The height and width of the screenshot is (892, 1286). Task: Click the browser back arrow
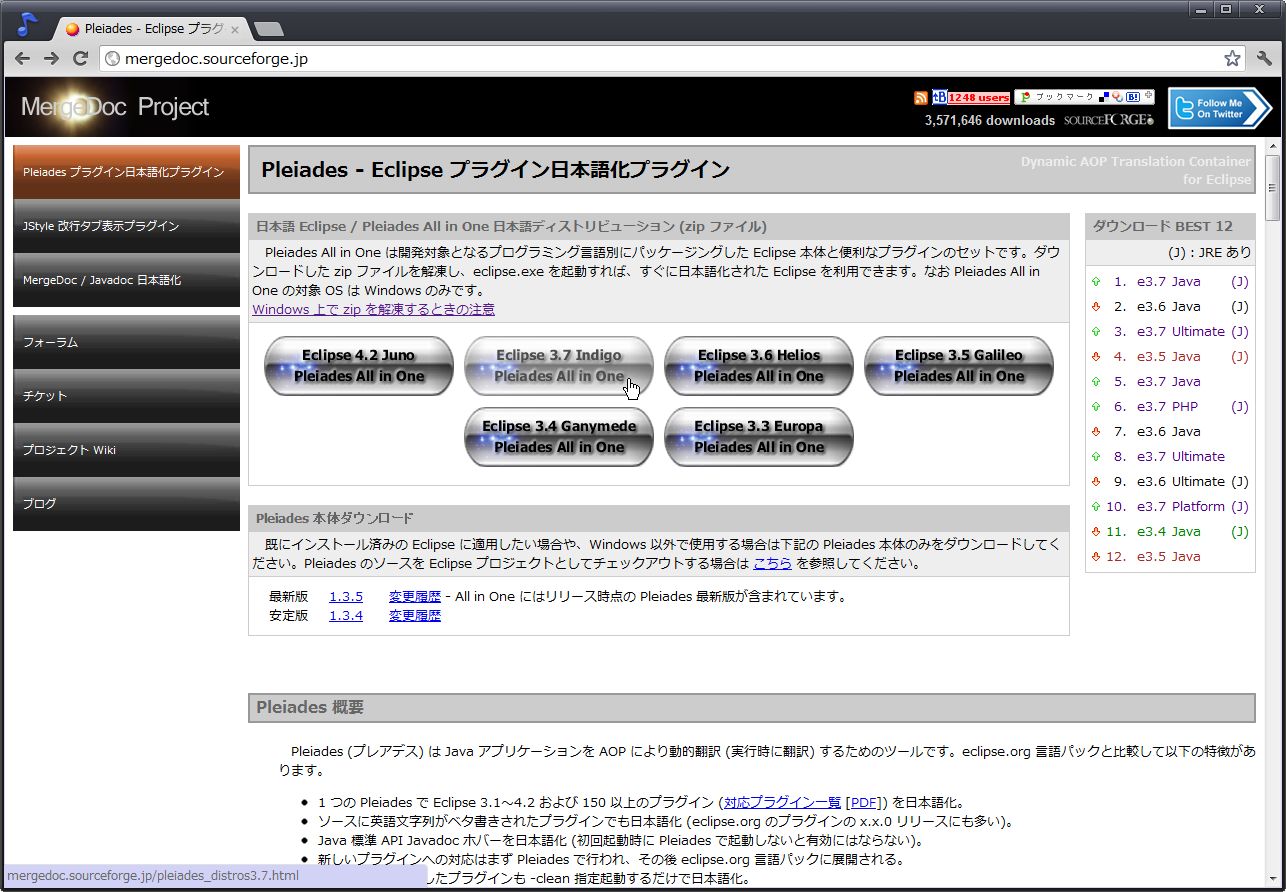click(22, 58)
